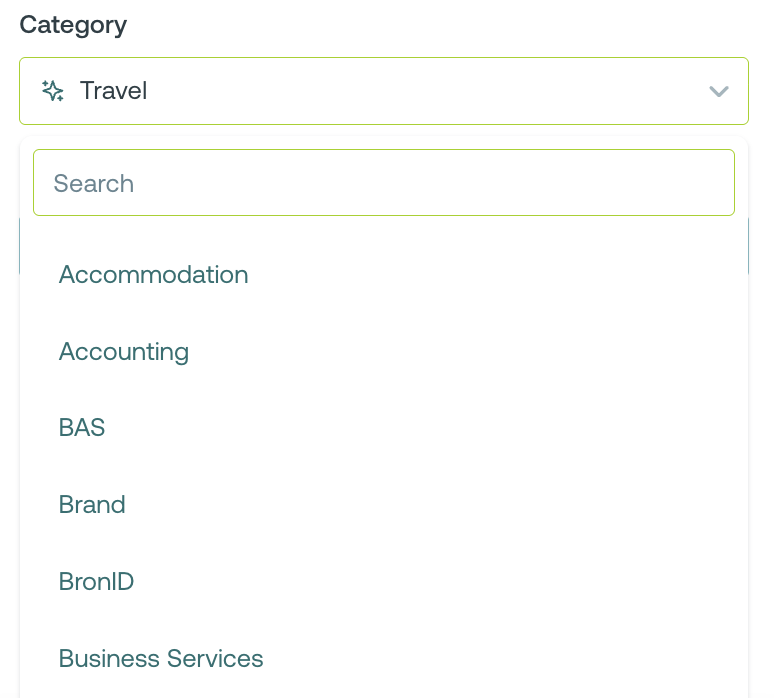774x698 pixels.
Task: Select Brand in the dropdown list
Action: (x=92, y=504)
